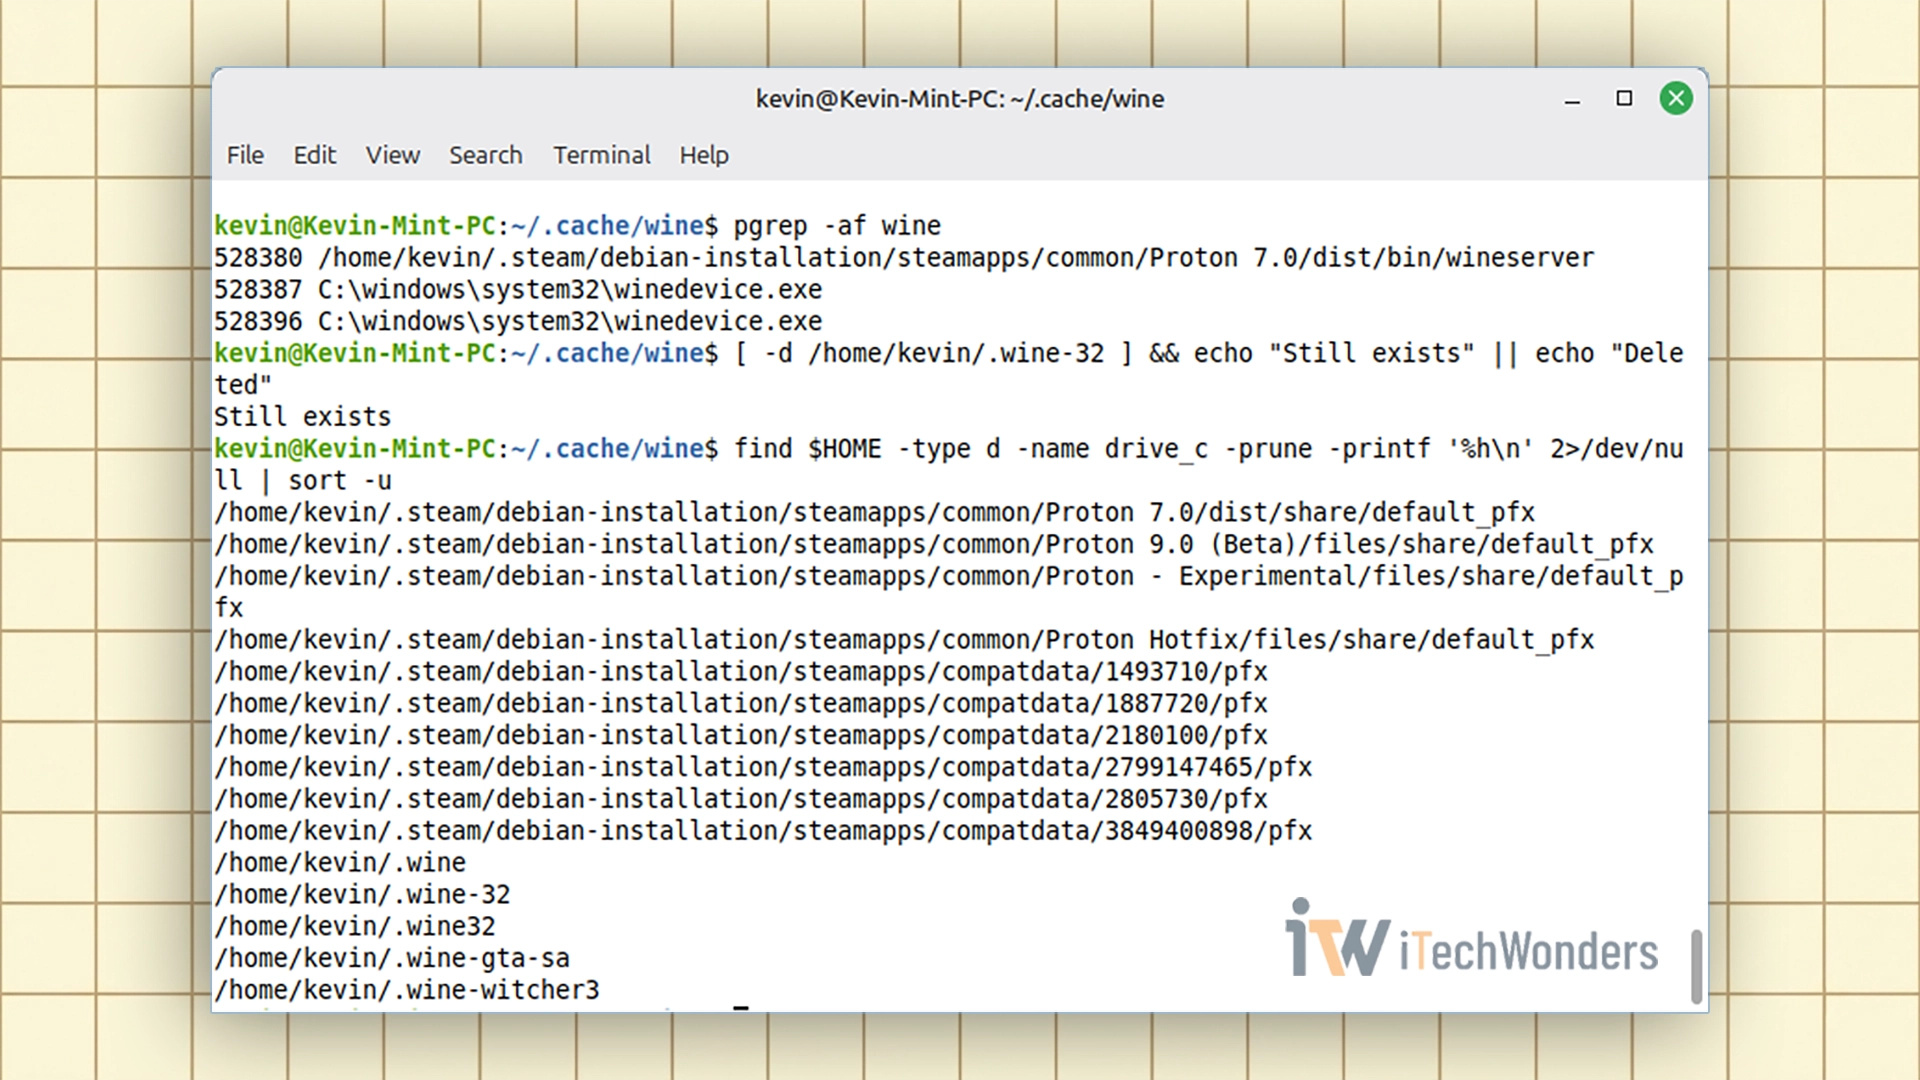Open the Terminal menu

pyautogui.click(x=601, y=155)
